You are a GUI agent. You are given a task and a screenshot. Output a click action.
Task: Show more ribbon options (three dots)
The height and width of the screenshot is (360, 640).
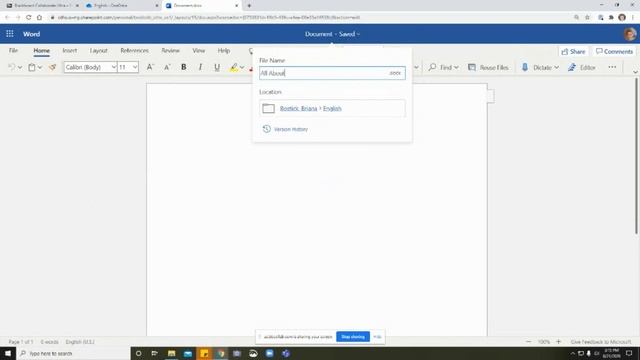pos(612,67)
